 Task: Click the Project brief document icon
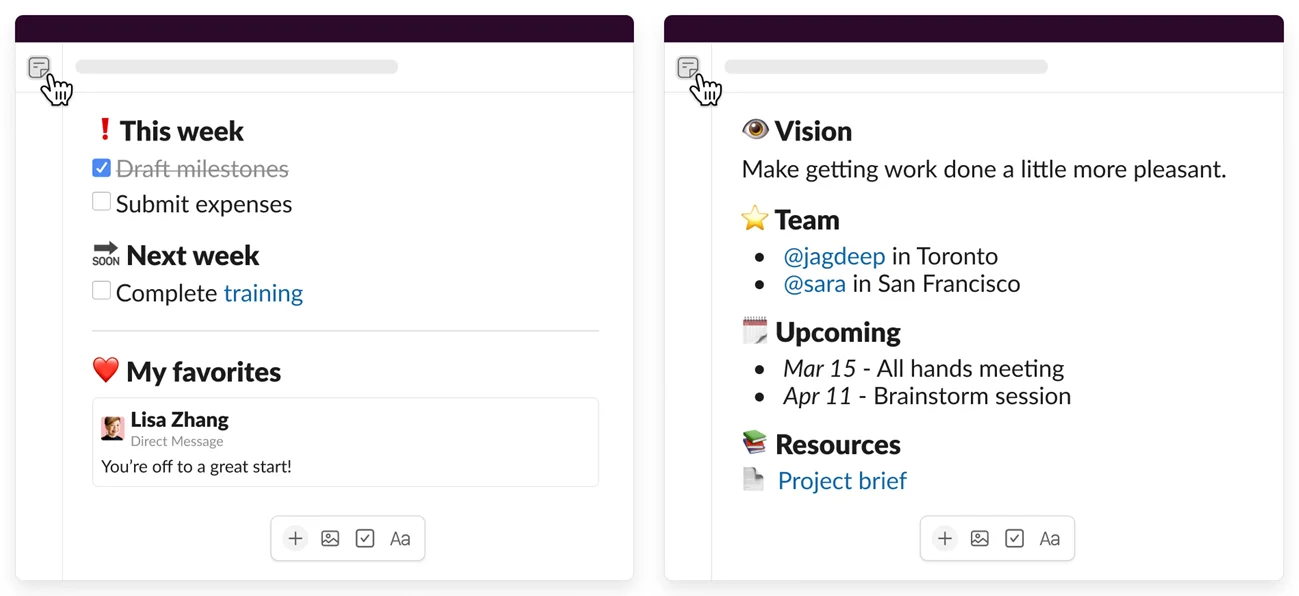pos(754,479)
